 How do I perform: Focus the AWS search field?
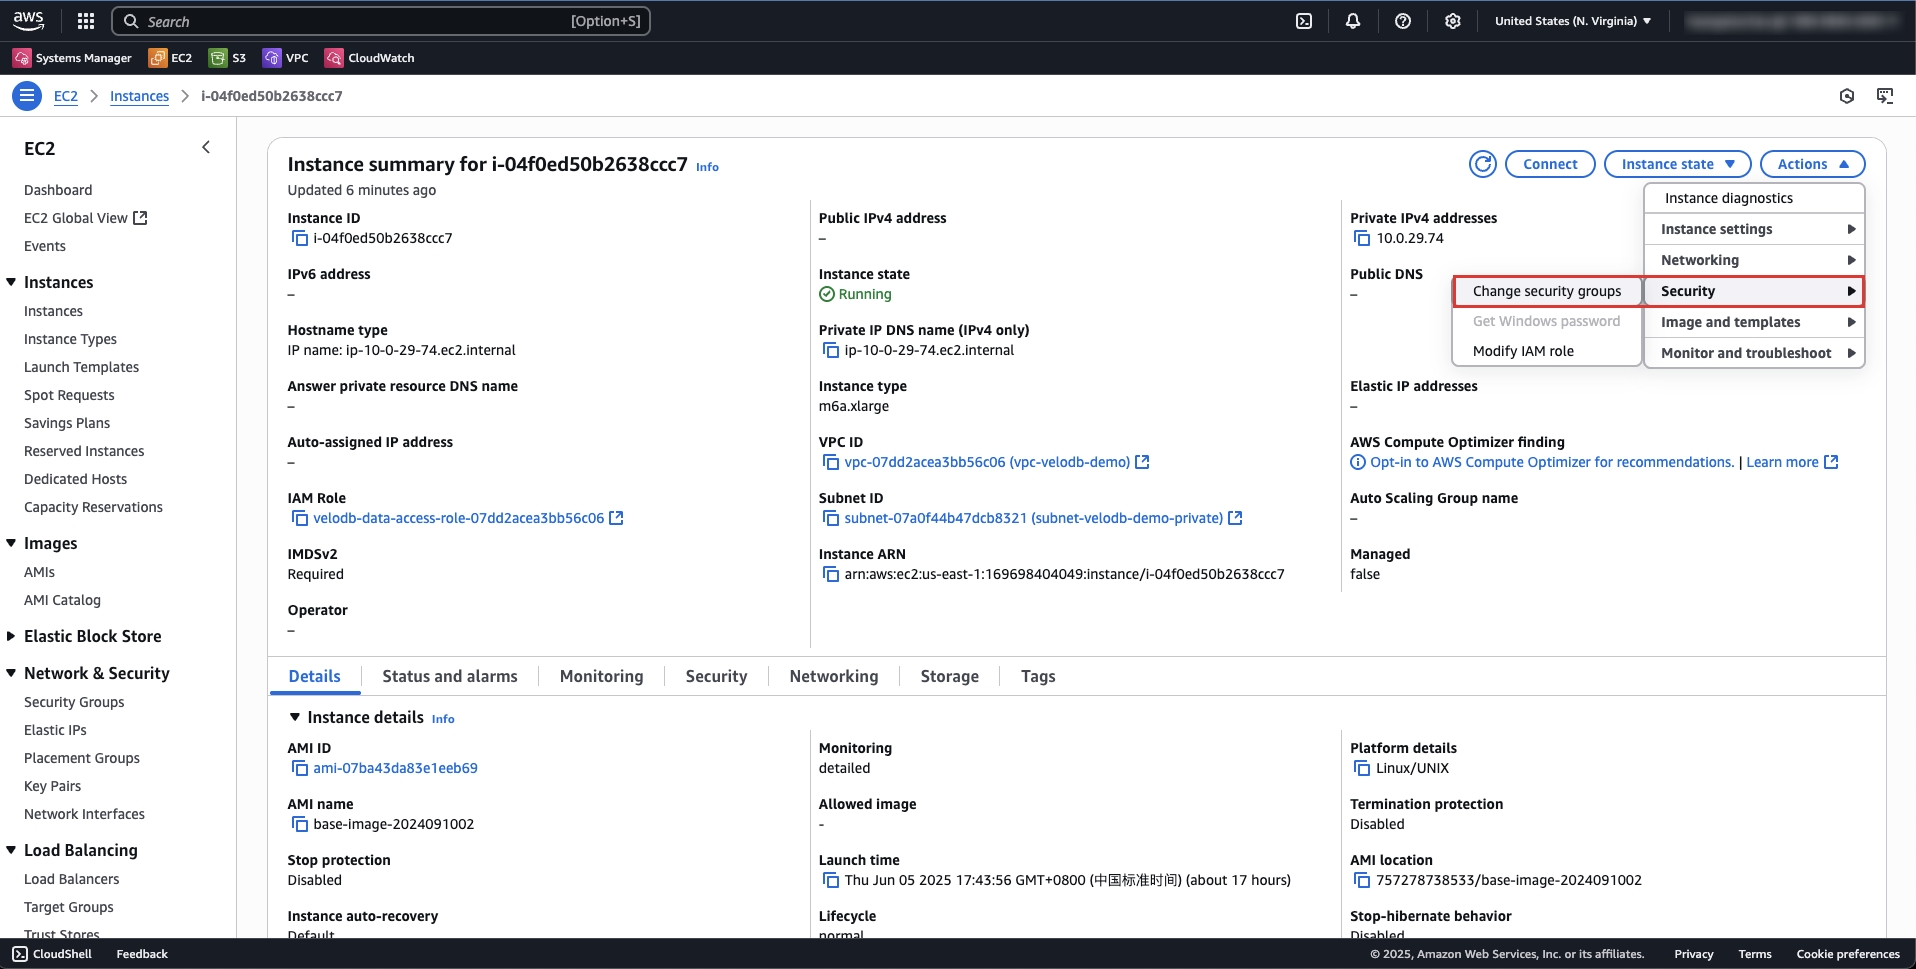tap(380, 21)
